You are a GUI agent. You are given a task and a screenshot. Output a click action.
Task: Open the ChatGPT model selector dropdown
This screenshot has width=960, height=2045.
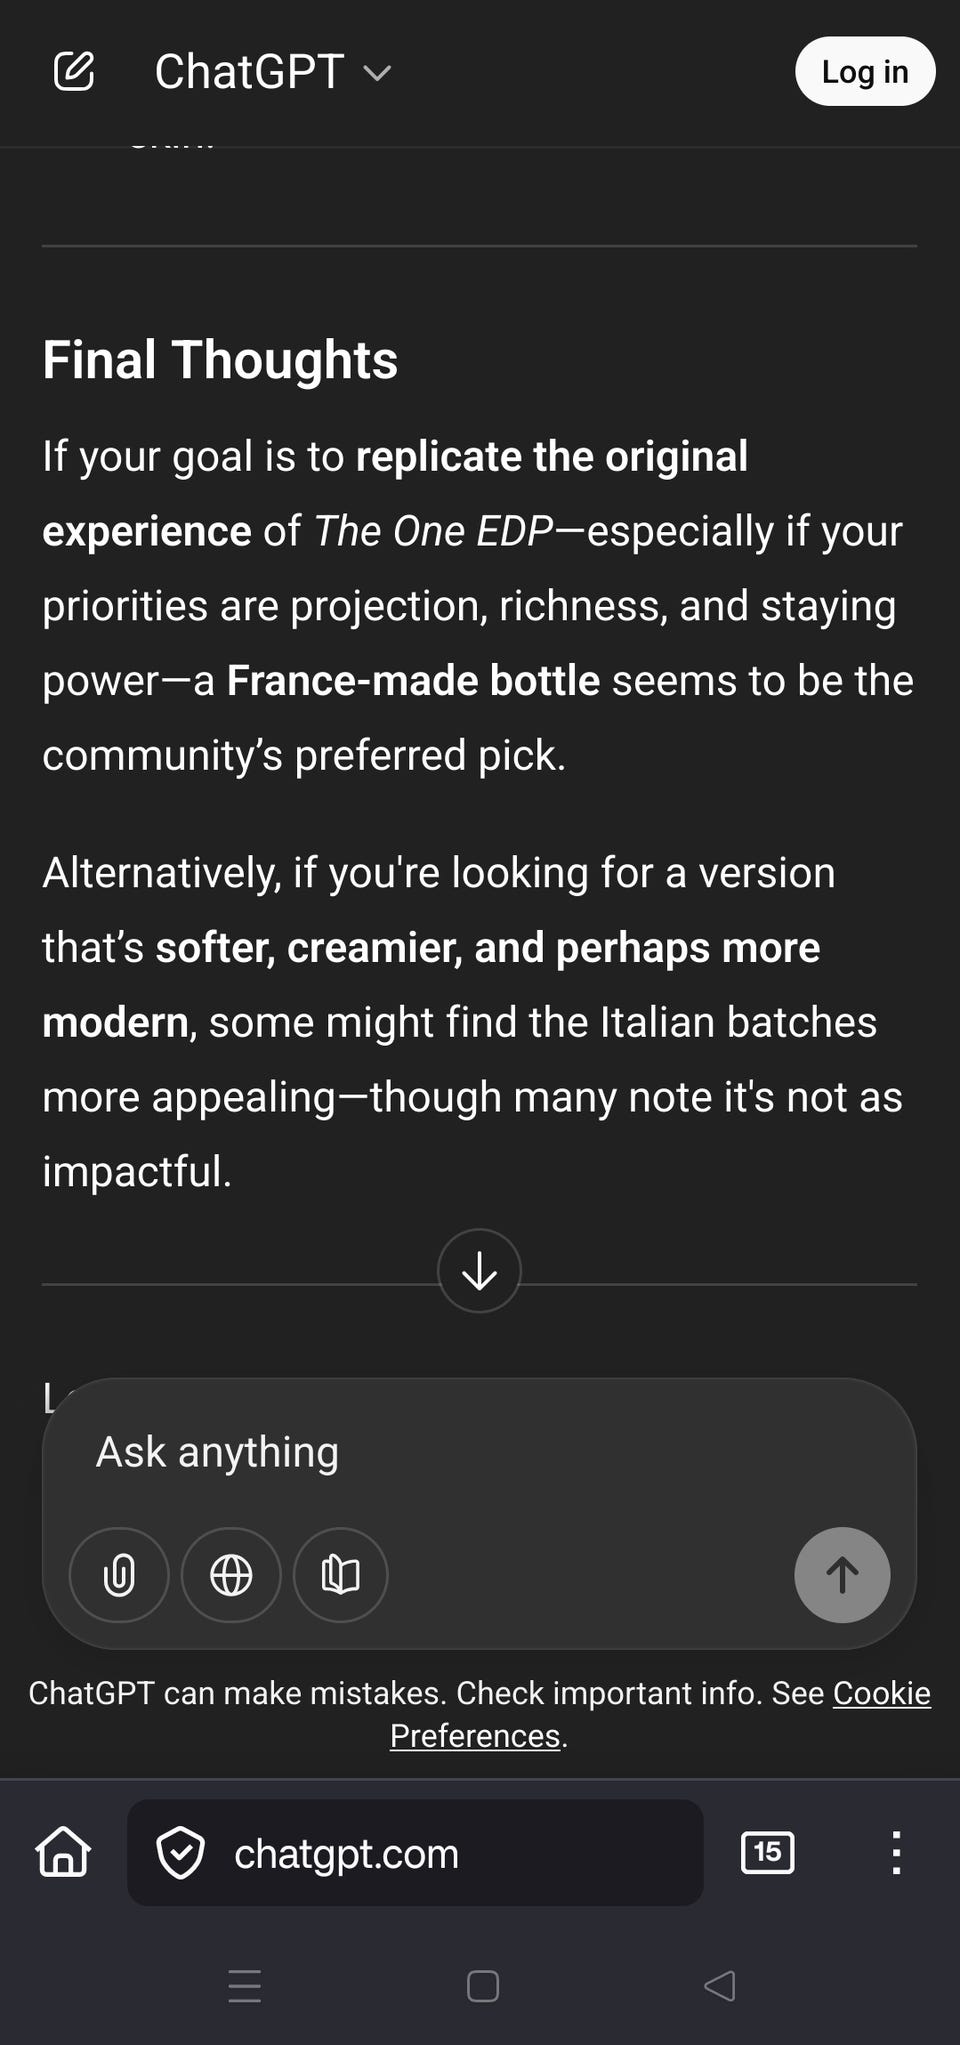click(x=250, y=72)
